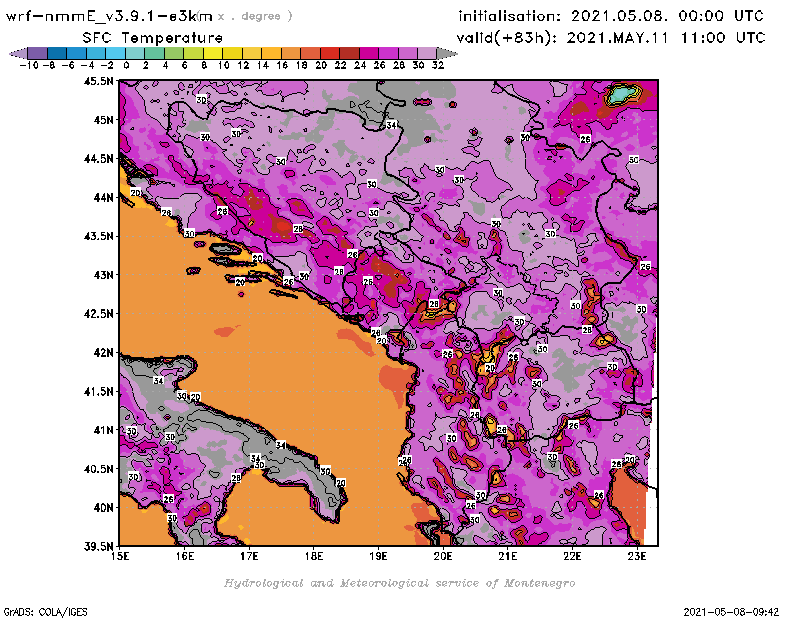The image size is (800, 618).
Task: Click the 'SFC Temperature' legend title
Action: tap(153, 38)
